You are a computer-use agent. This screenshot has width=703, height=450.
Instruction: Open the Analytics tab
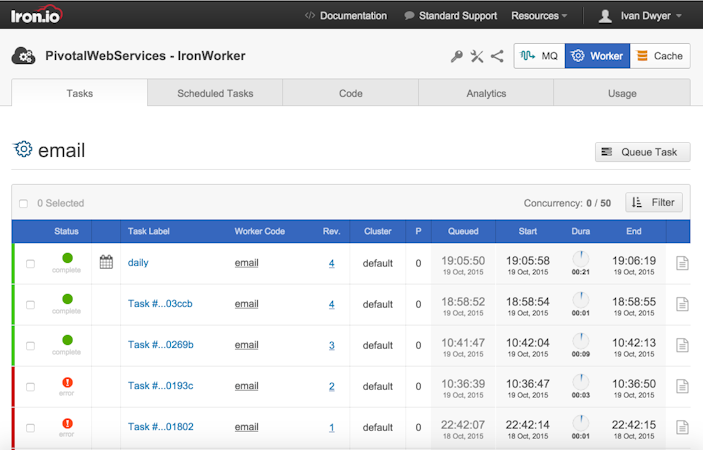(486, 93)
